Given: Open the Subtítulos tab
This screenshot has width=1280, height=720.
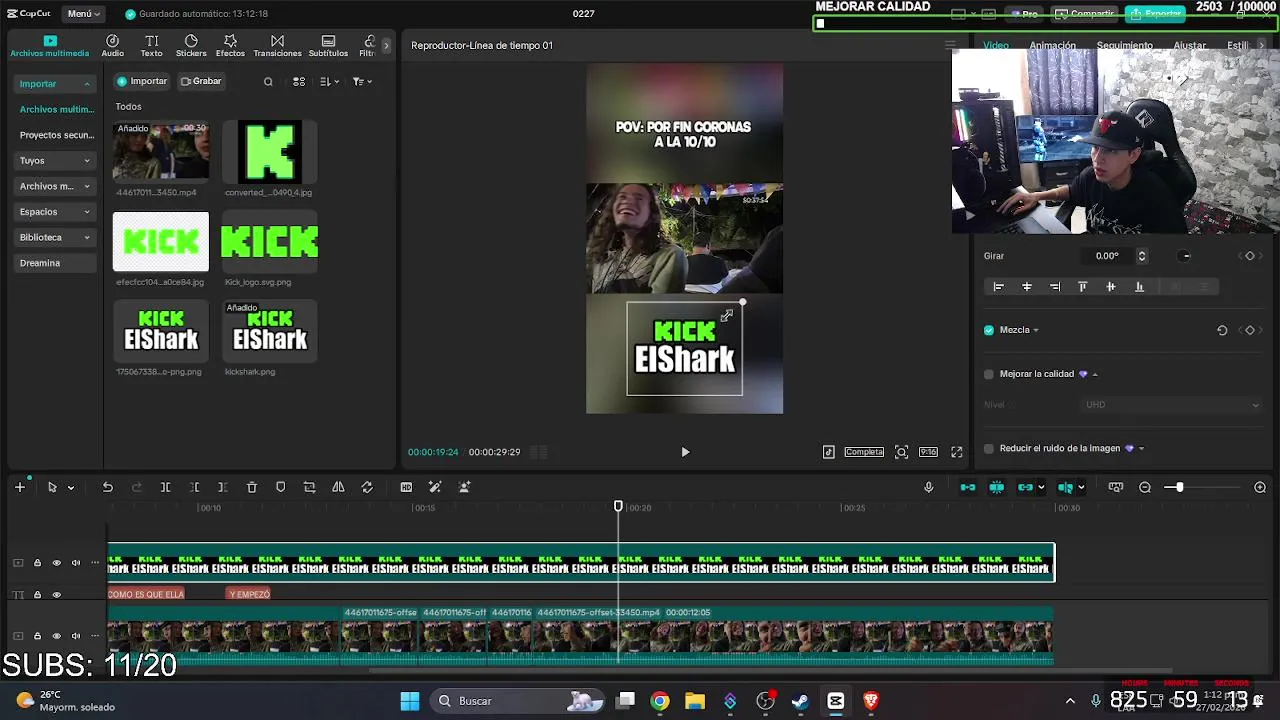Looking at the screenshot, I should (328, 45).
